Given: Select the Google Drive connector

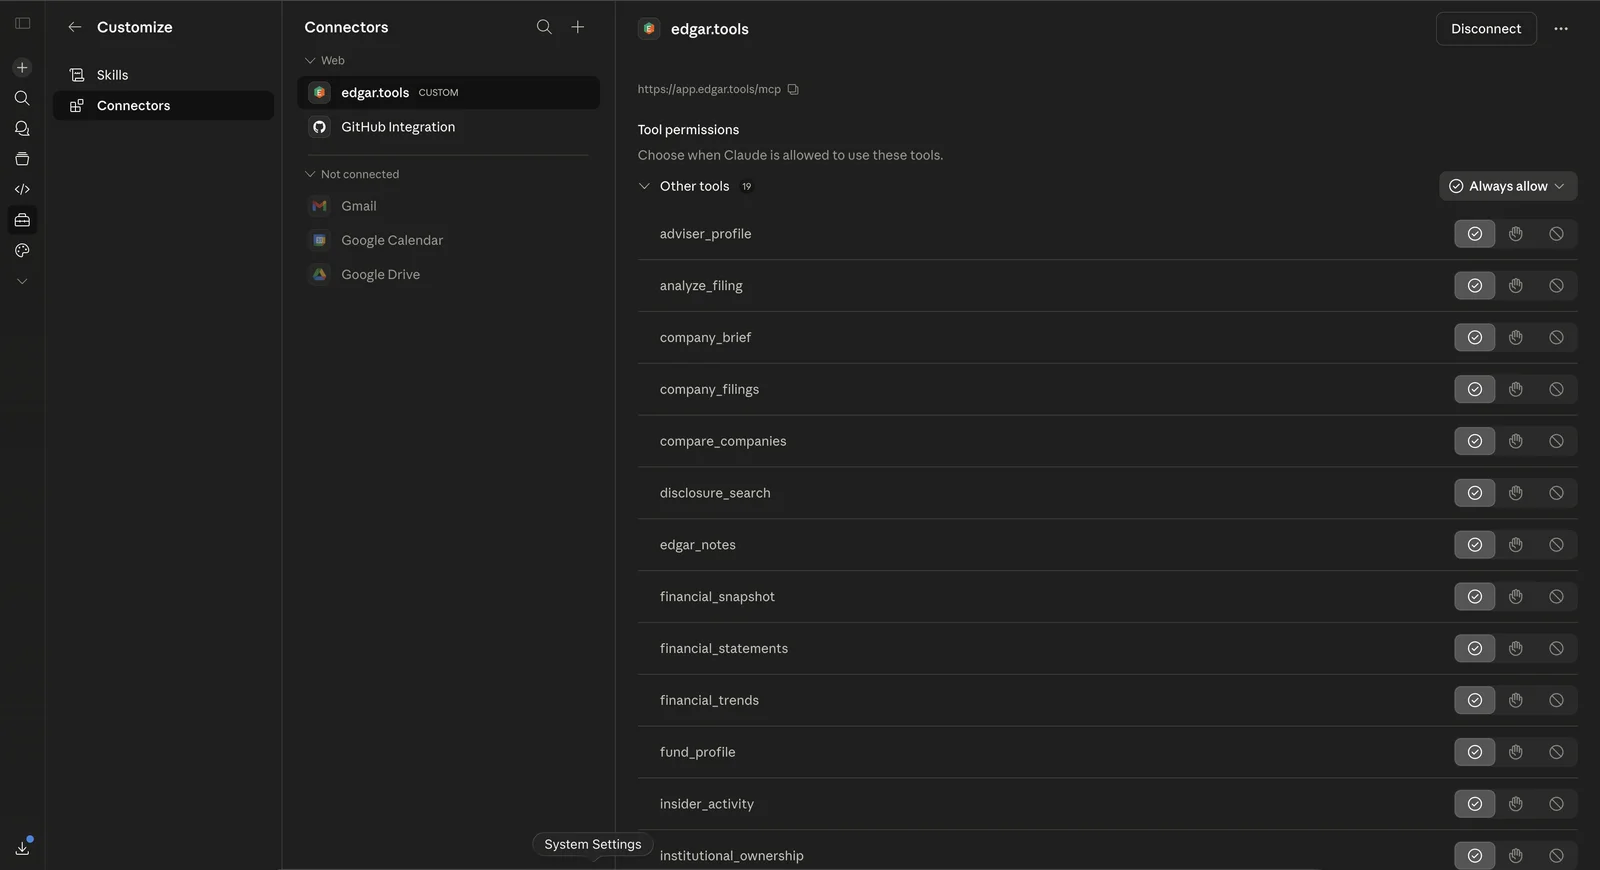Looking at the screenshot, I should pos(448,274).
